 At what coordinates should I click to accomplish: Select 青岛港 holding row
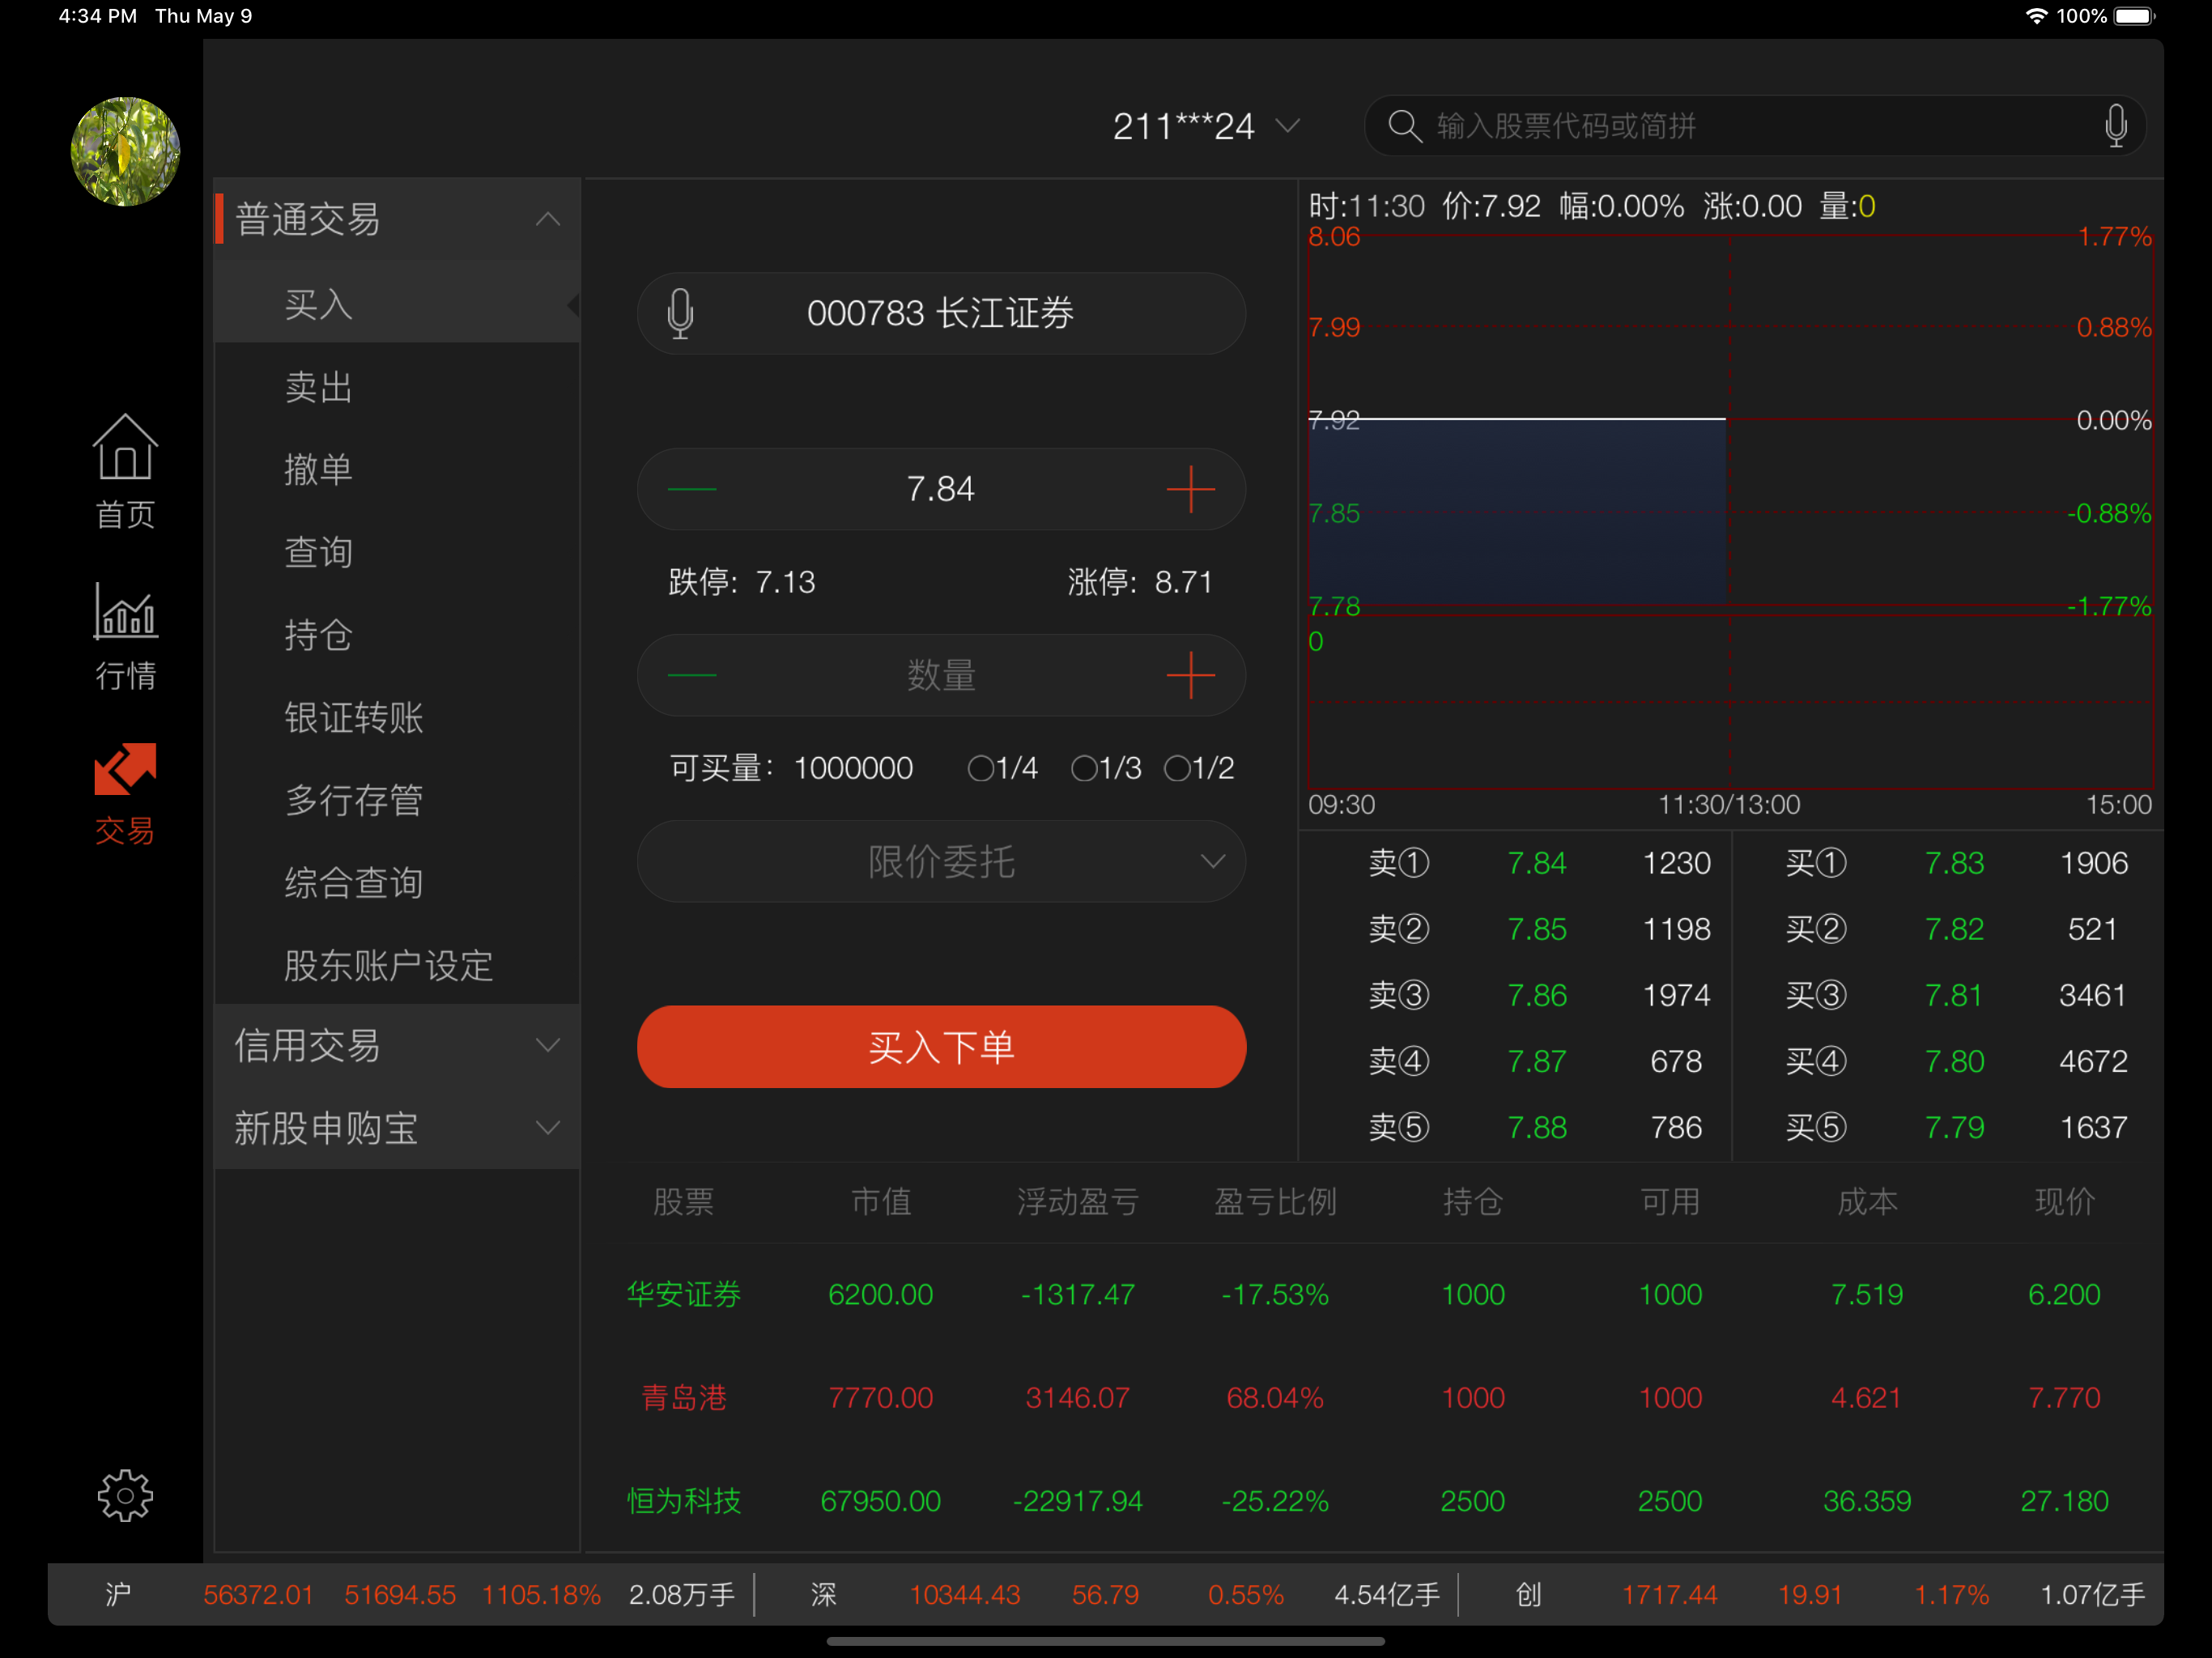pos(1373,1397)
